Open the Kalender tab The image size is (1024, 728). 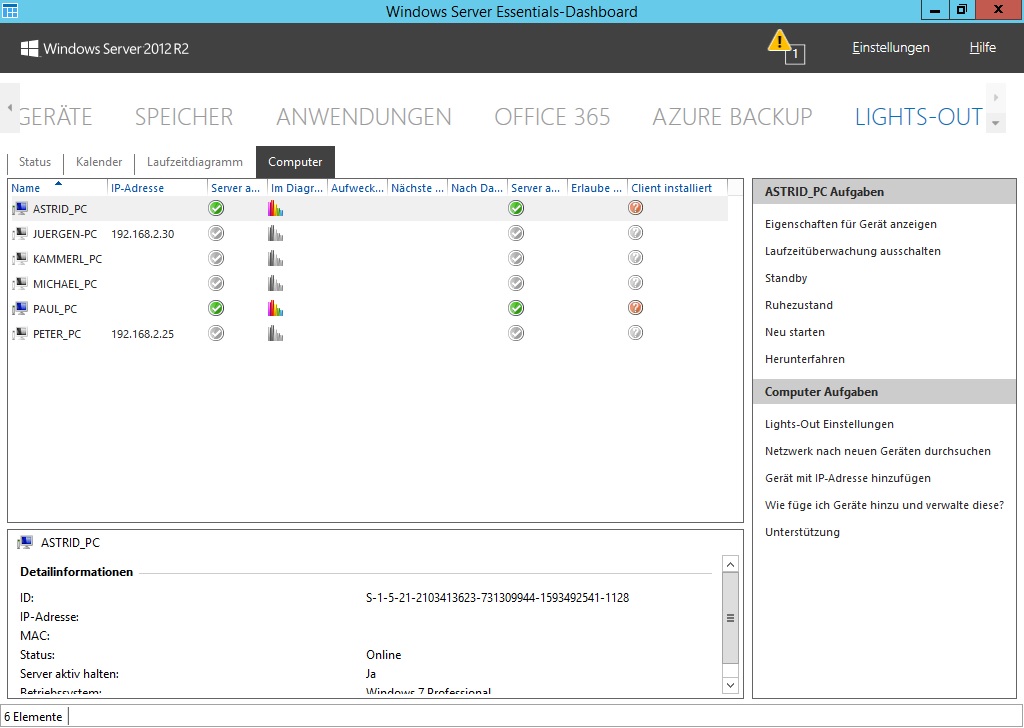pyautogui.click(x=99, y=162)
